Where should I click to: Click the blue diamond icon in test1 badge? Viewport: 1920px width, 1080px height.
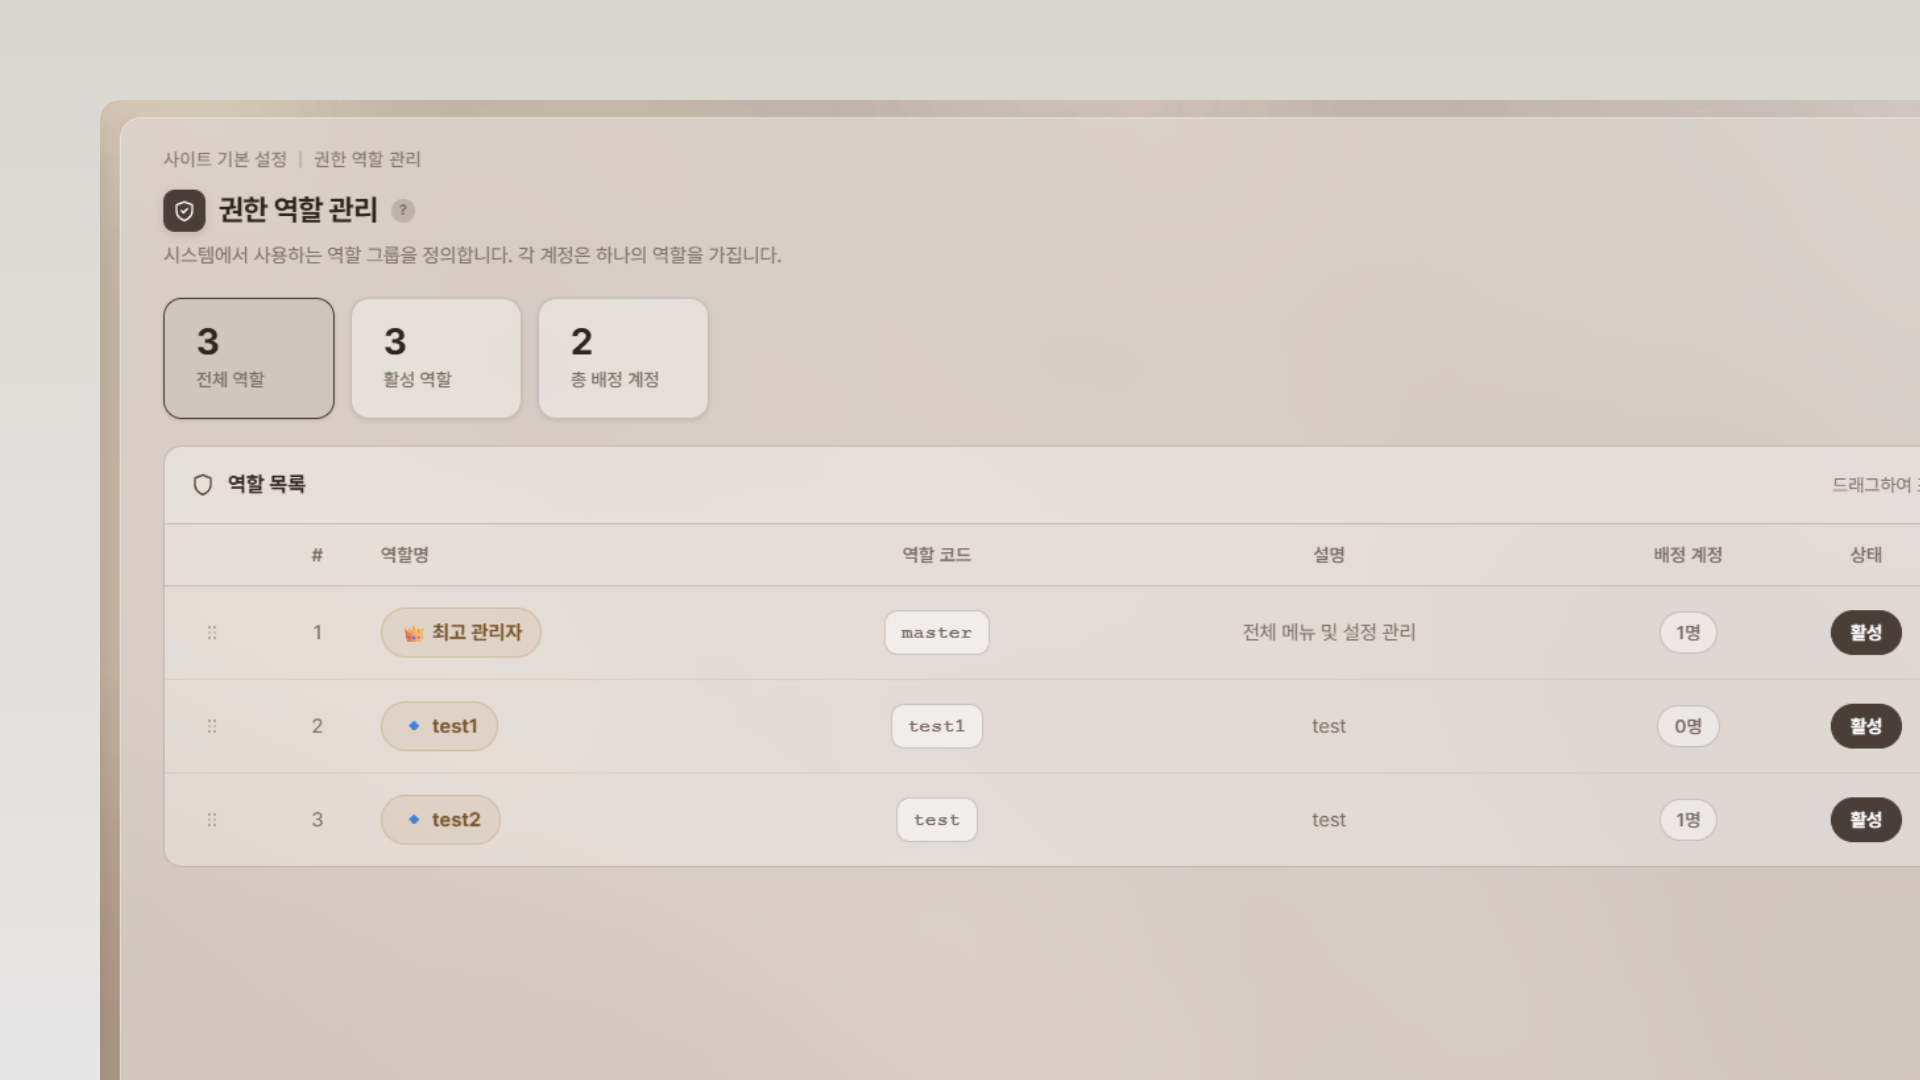414,726
